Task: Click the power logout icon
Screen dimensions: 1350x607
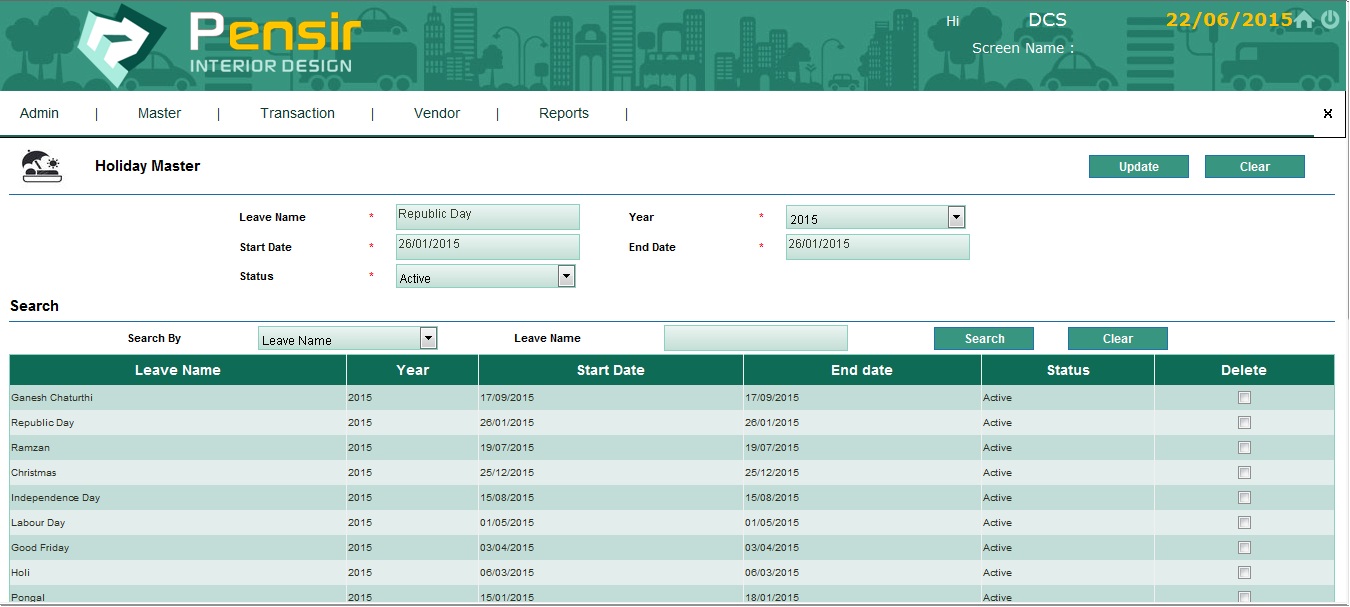Action: tap(1330, 20)
